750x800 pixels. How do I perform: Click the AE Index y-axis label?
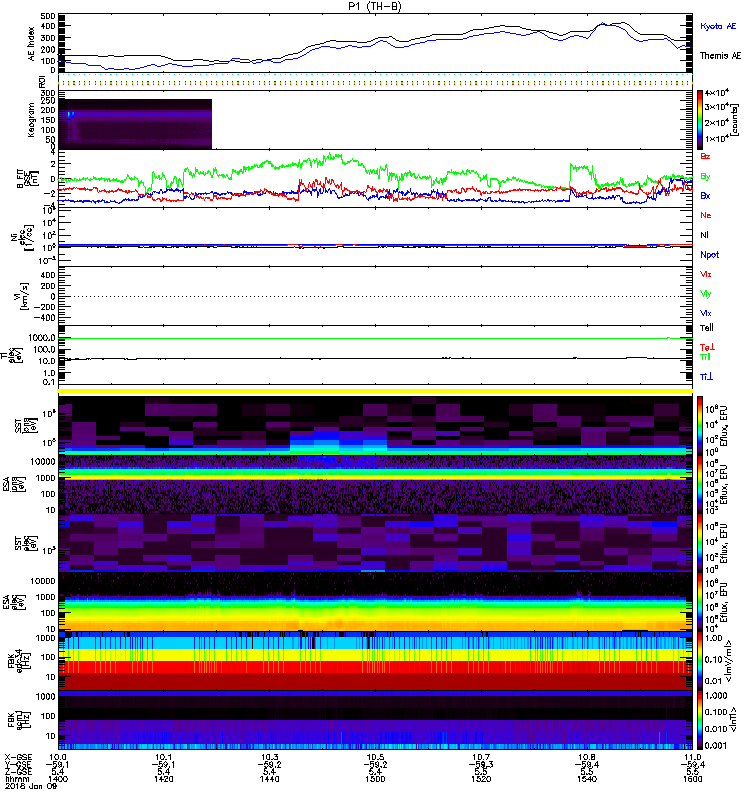pyautogui.click(x=32, y=44)
